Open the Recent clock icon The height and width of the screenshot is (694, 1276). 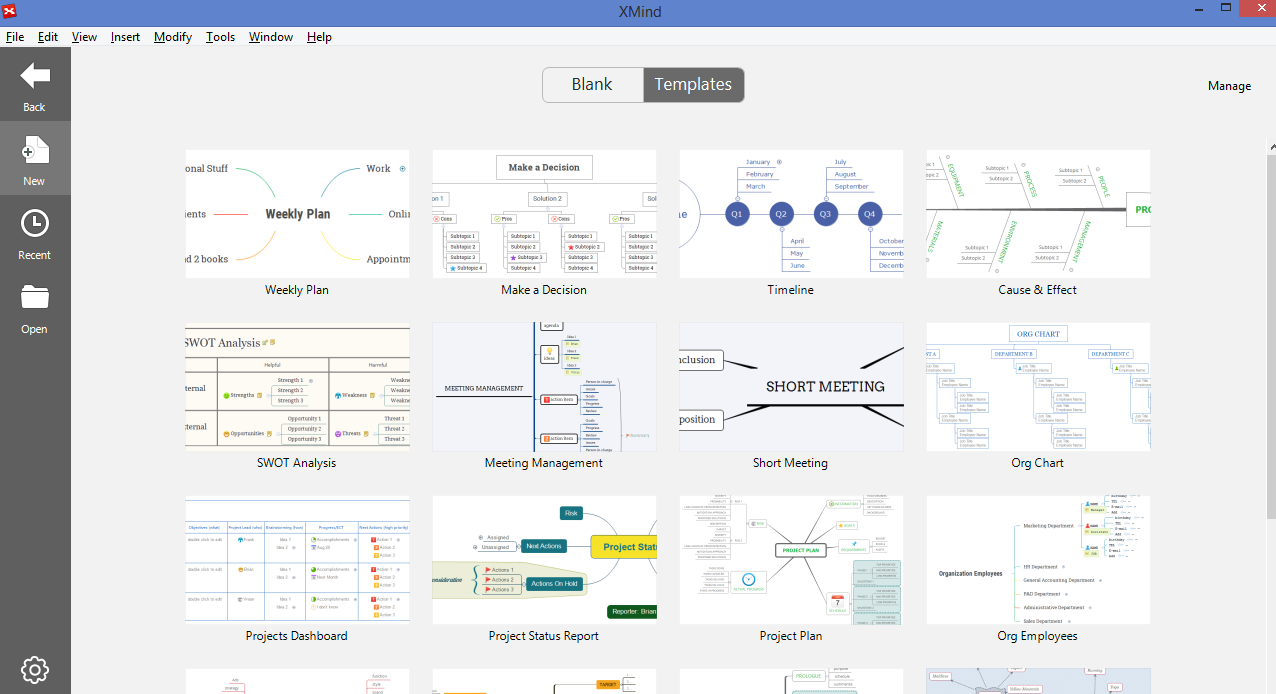tap(35, 223)
